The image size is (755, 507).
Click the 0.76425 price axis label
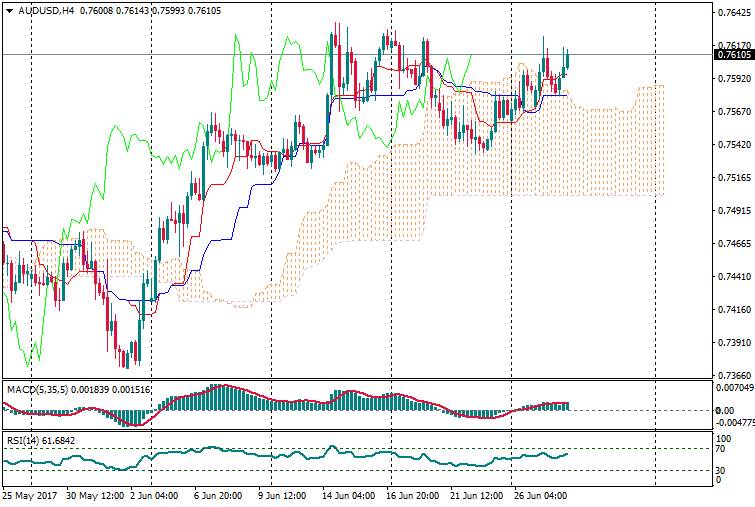click(734, 13)
